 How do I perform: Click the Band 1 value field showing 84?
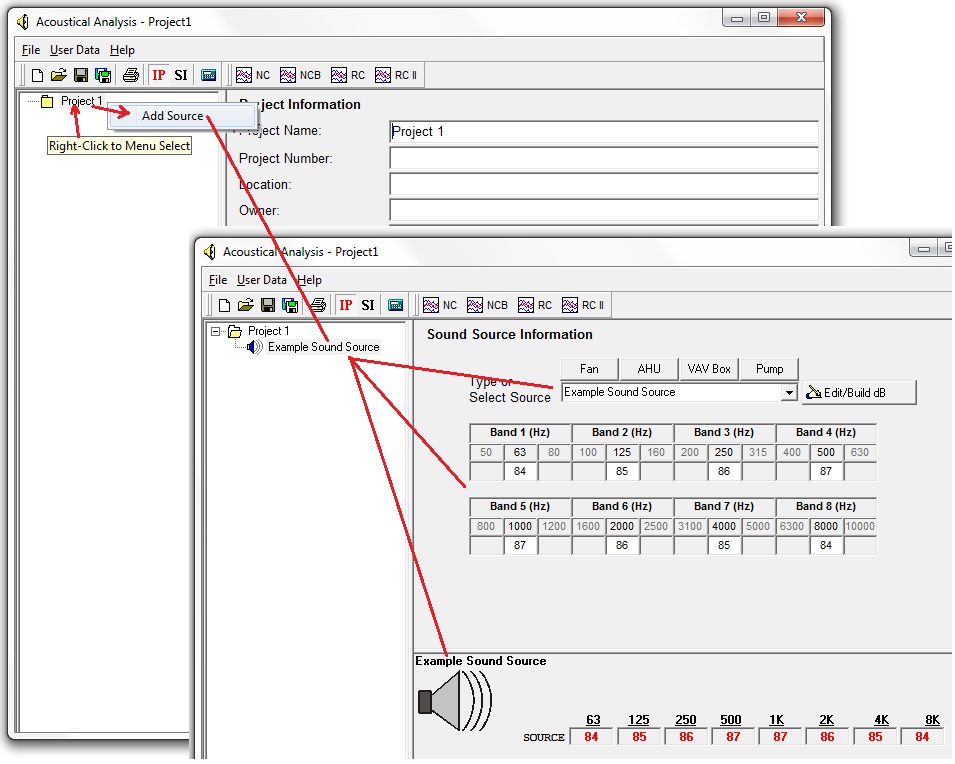[x=520, y=472]
